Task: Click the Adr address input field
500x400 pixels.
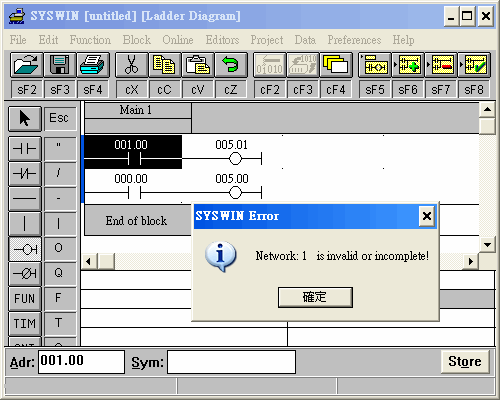Action: [x=81, y=362]
